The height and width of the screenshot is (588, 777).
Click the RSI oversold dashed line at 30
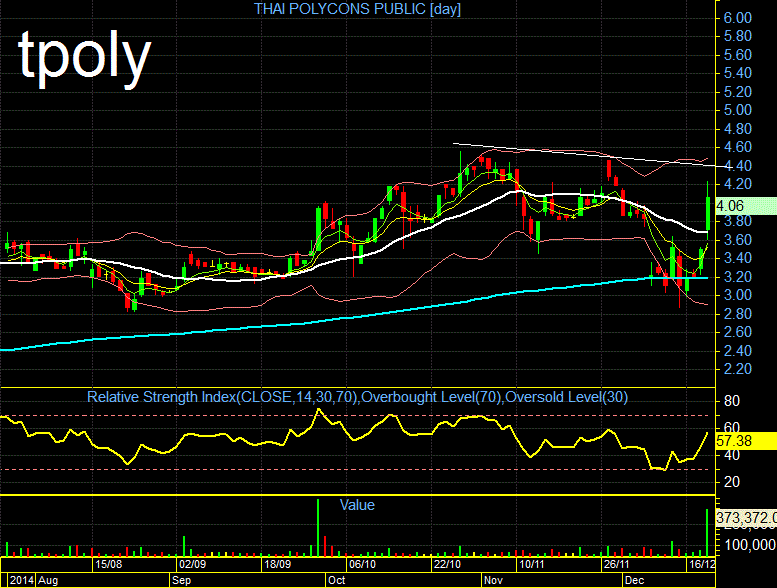354,469
